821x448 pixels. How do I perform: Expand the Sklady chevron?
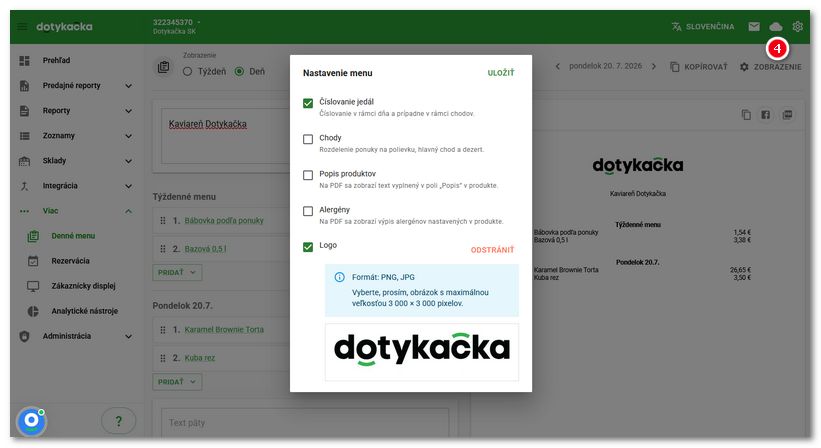(128, 161)
